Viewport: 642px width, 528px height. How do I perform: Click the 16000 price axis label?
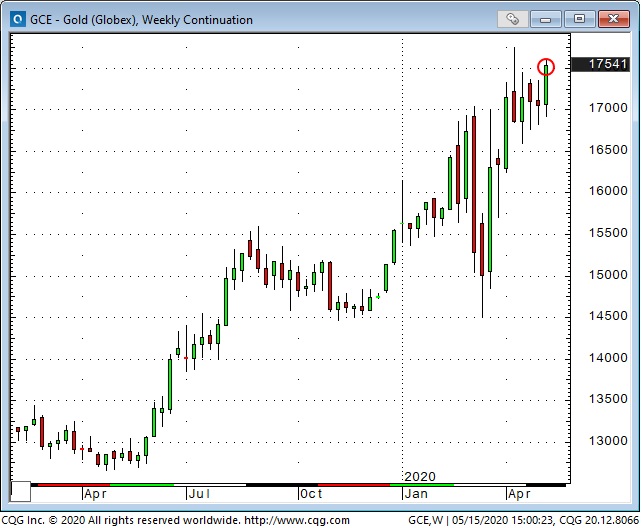click(608, 191)
